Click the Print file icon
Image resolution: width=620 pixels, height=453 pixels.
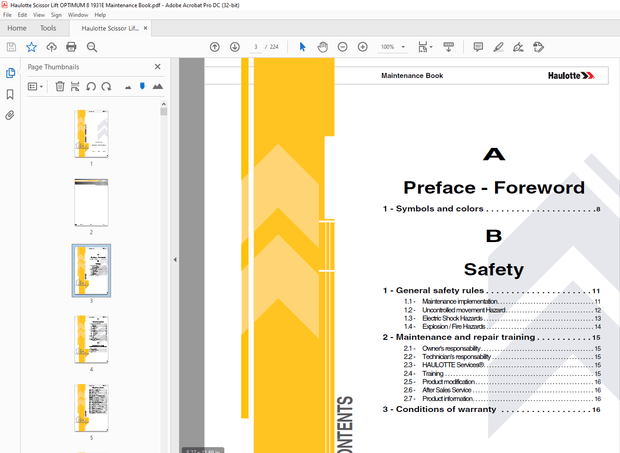click(x=71, y=47)
